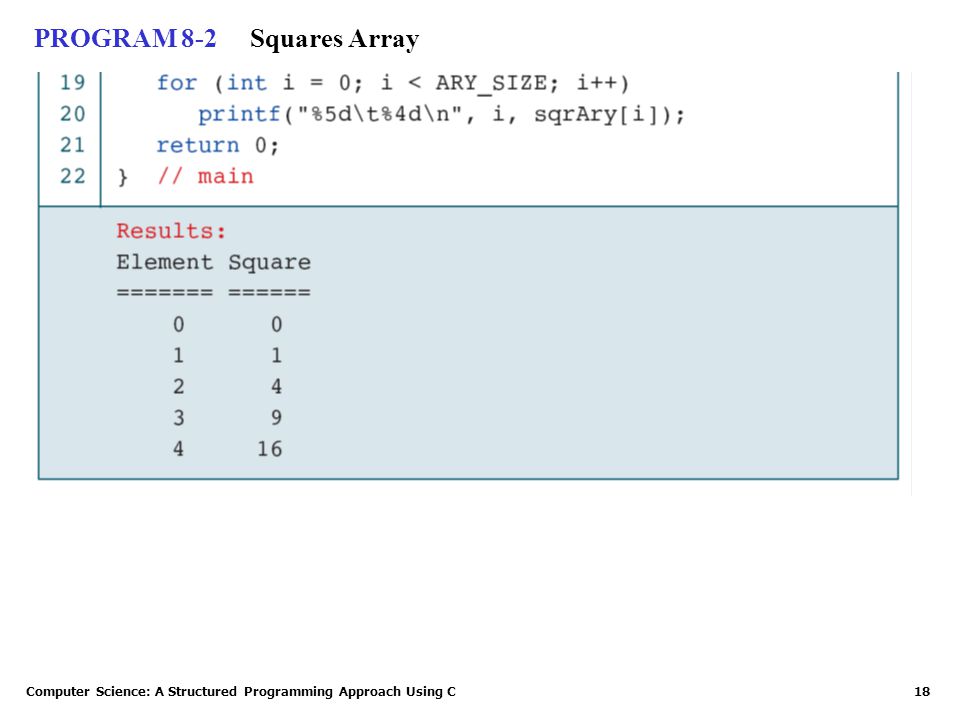The width and height of the screenshot is (960, 720).
Task: Click the 'for' keyword on line 19
Action: pos(176,83)
